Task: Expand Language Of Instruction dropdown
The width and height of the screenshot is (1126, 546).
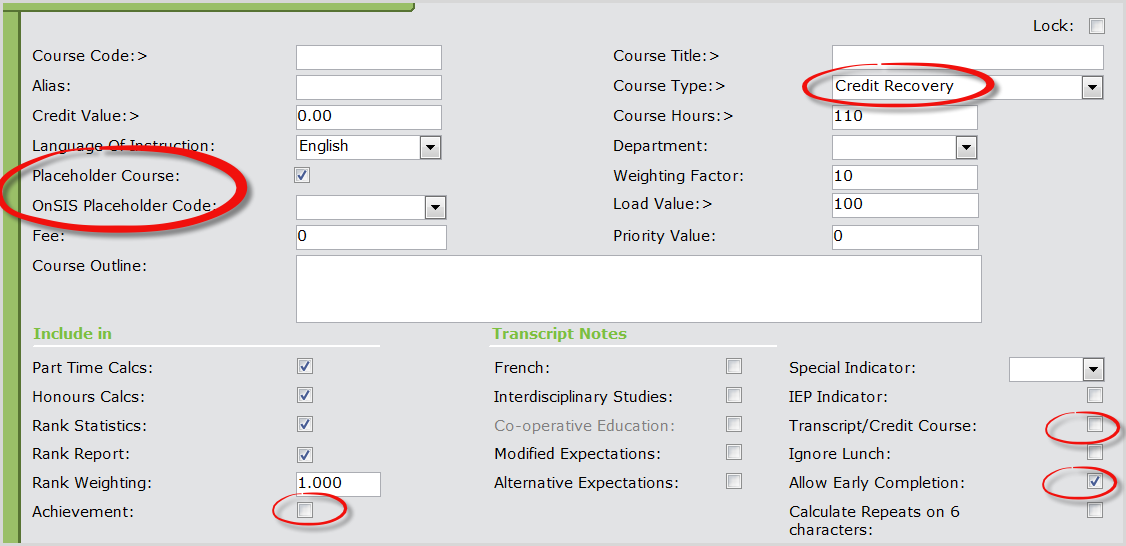Action: (x=430, y=147)
